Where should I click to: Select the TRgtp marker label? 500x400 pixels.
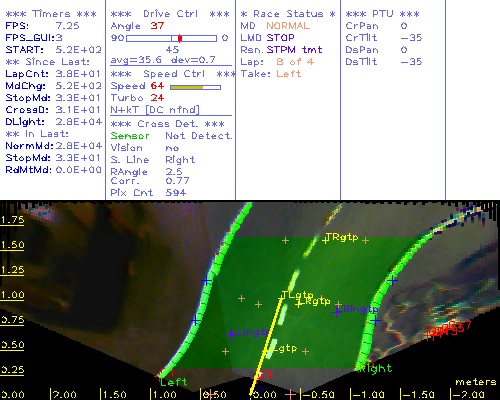pos(342,237)
